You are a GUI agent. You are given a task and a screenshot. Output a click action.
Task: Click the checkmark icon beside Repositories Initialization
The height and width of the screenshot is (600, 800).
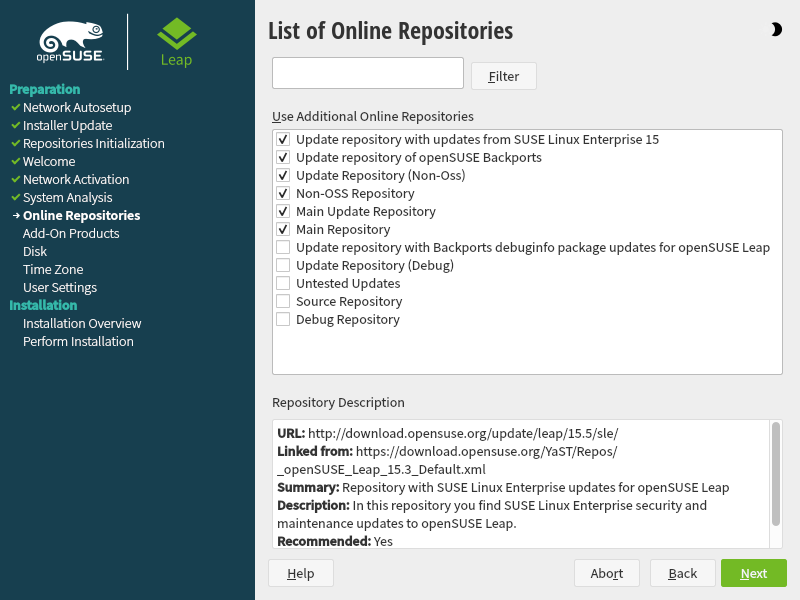(x=13, y=143)
